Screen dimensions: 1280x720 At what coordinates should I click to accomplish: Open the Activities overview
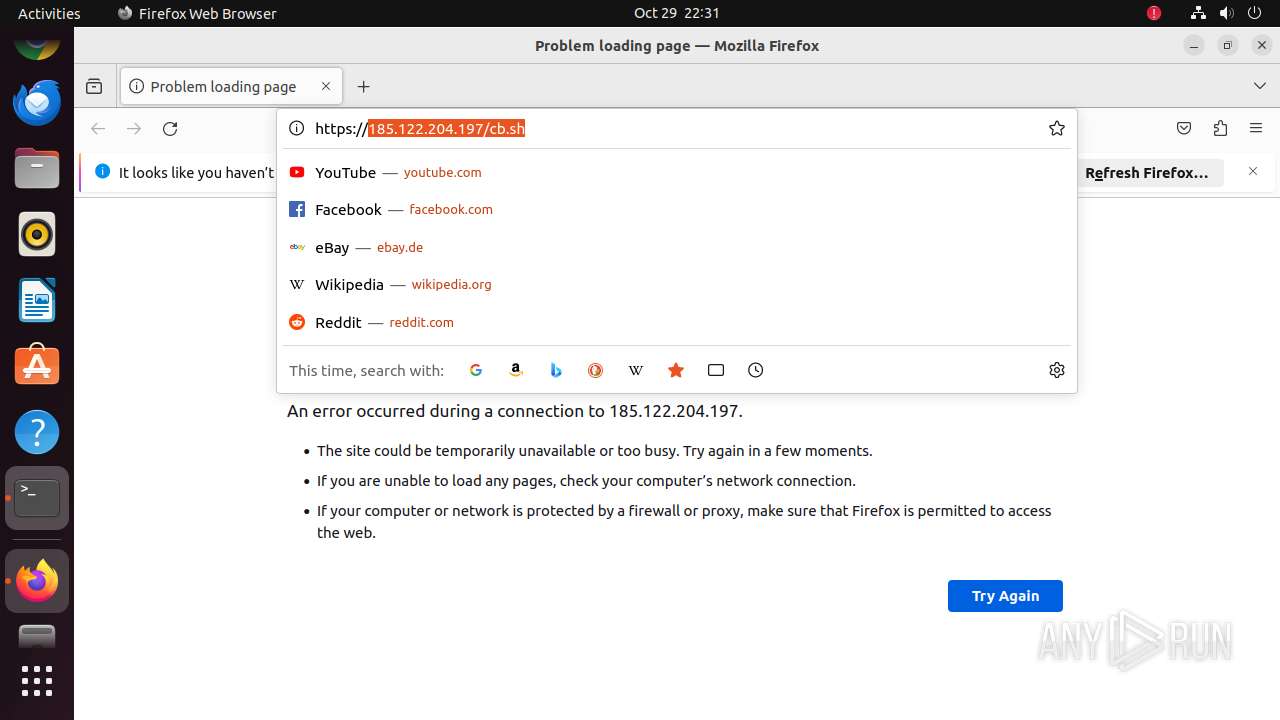coord(49,13)
